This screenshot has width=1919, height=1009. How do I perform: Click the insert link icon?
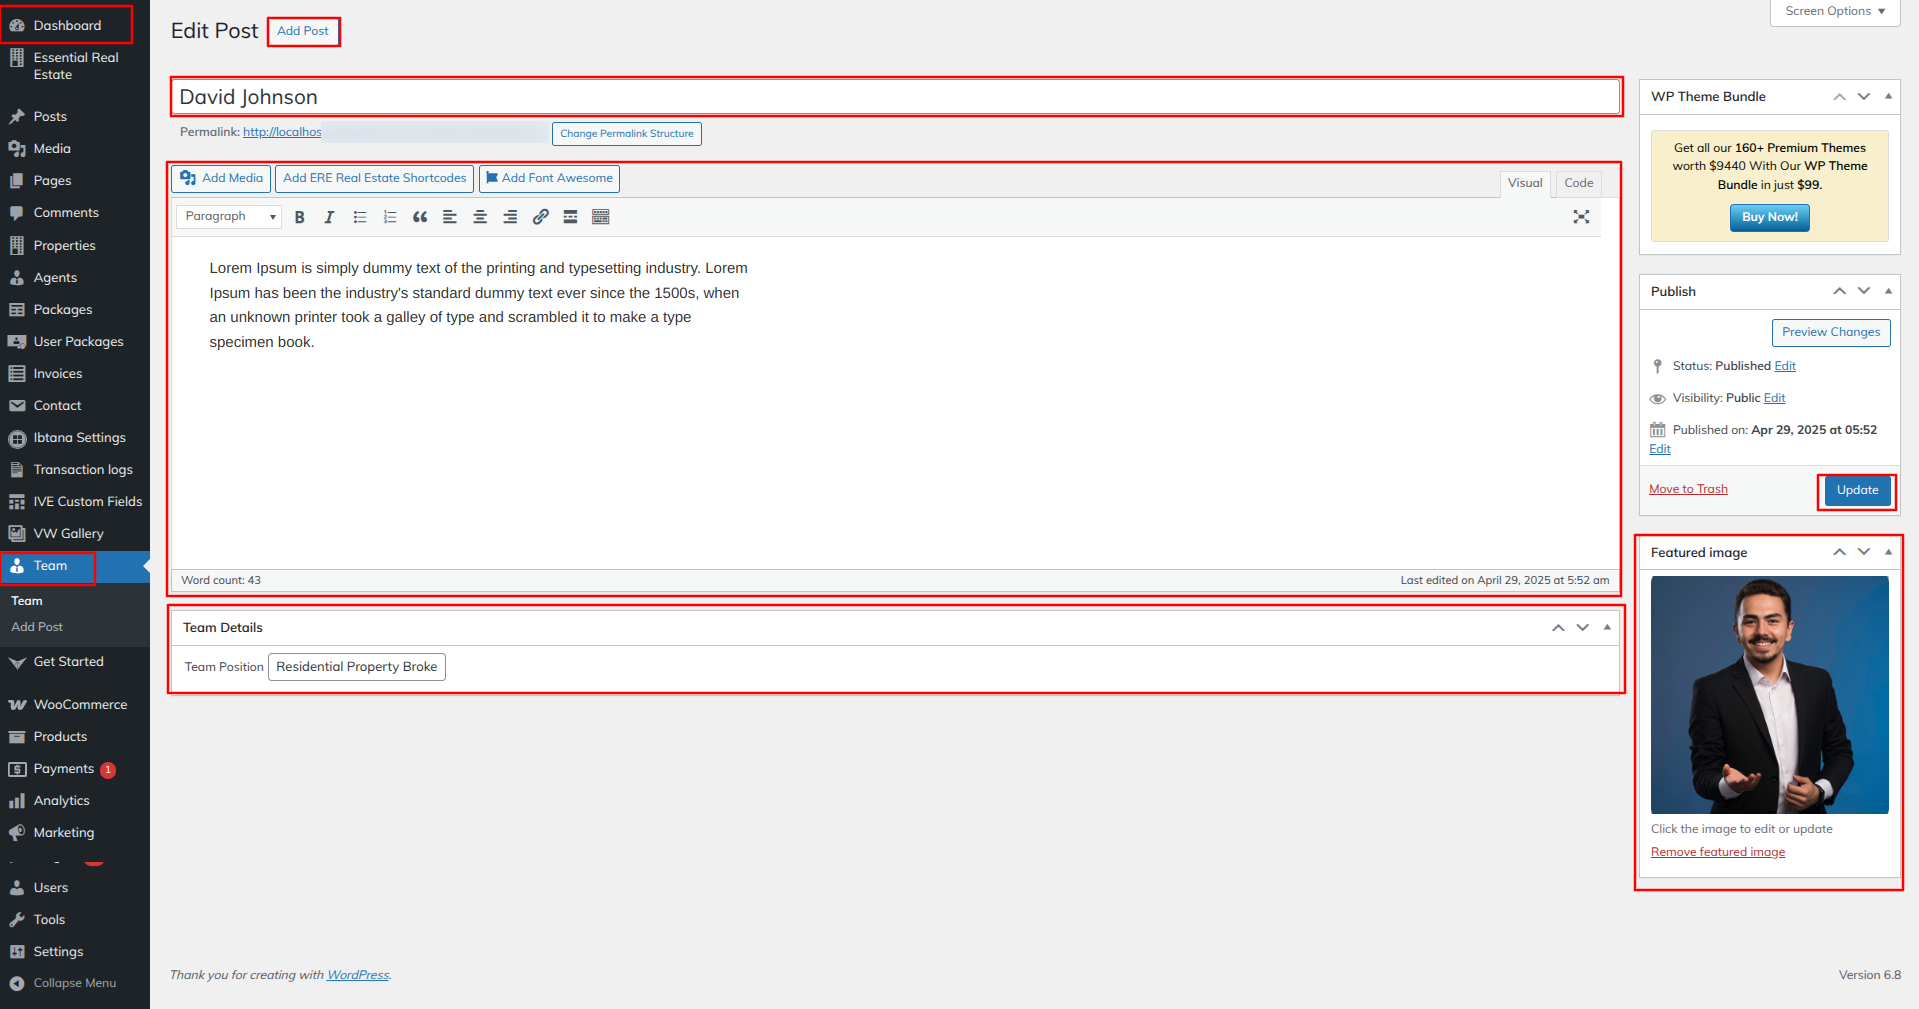click(540, 217)
